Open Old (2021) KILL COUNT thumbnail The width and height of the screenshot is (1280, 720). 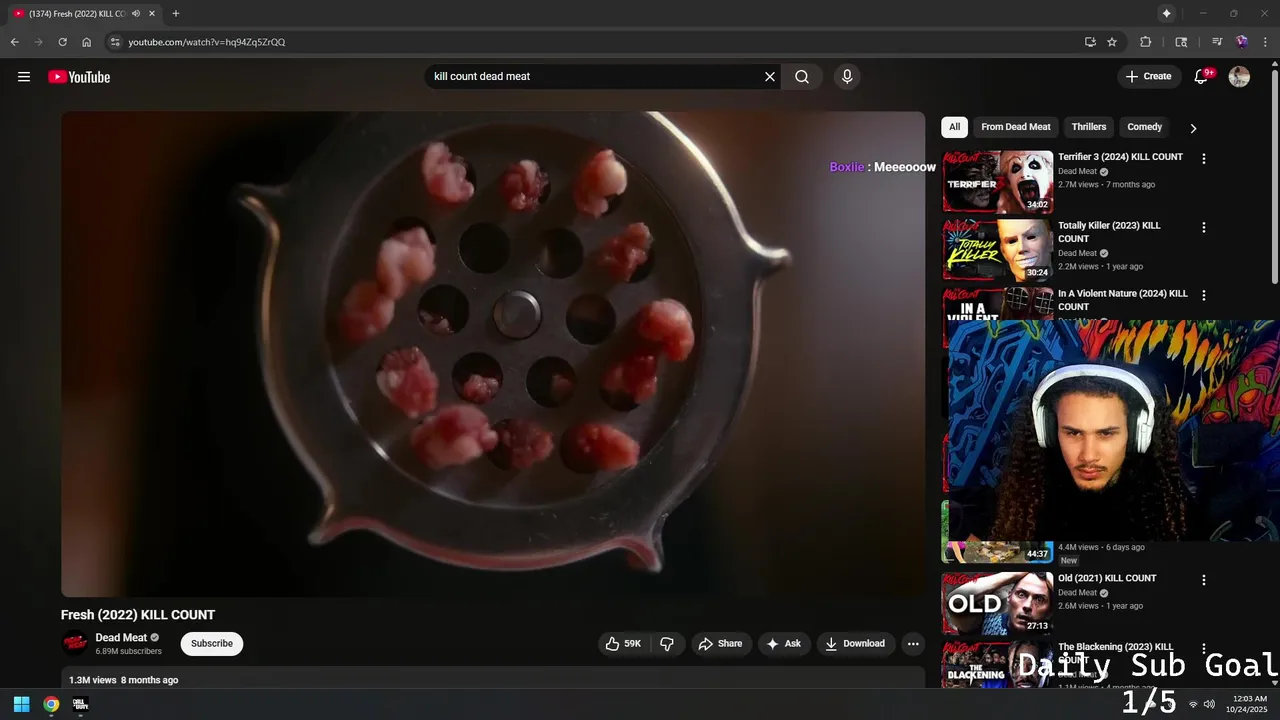click(x=998, y=603)
